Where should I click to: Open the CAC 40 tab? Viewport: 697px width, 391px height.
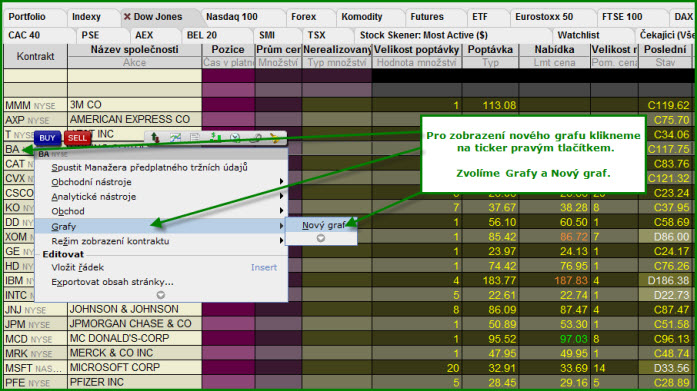(24, 35)
